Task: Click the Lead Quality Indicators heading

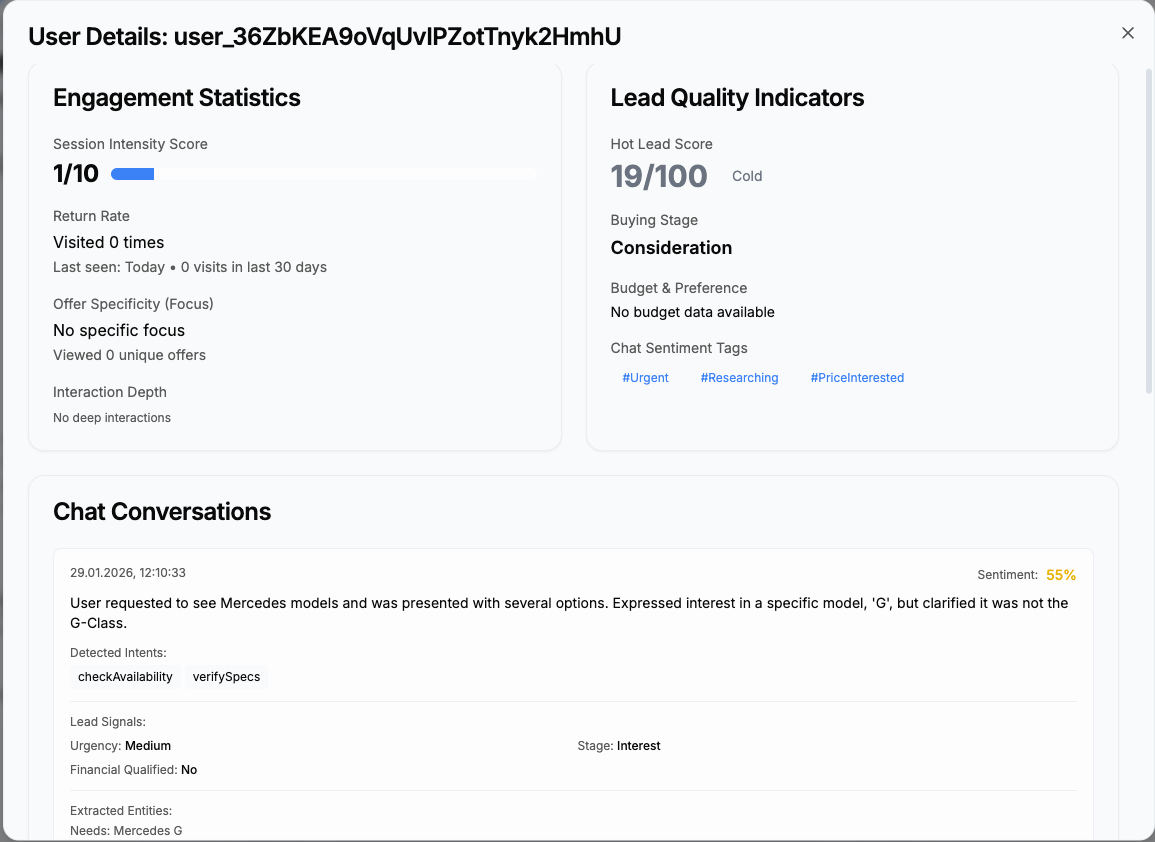Action: [737, 97]
